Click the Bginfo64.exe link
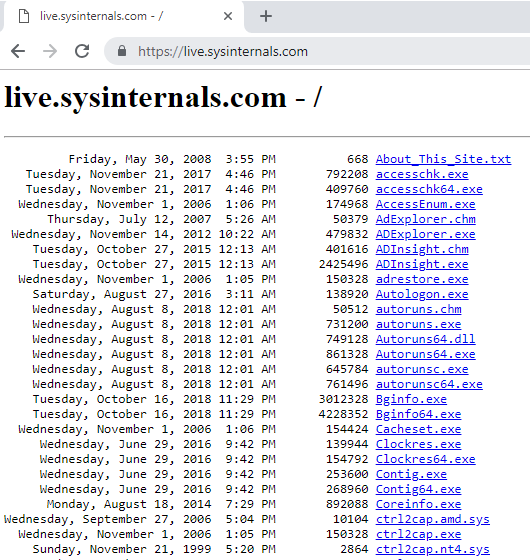The height and width of the screenshot is (560, 530). pyautogui.click(x=418, y=414)
